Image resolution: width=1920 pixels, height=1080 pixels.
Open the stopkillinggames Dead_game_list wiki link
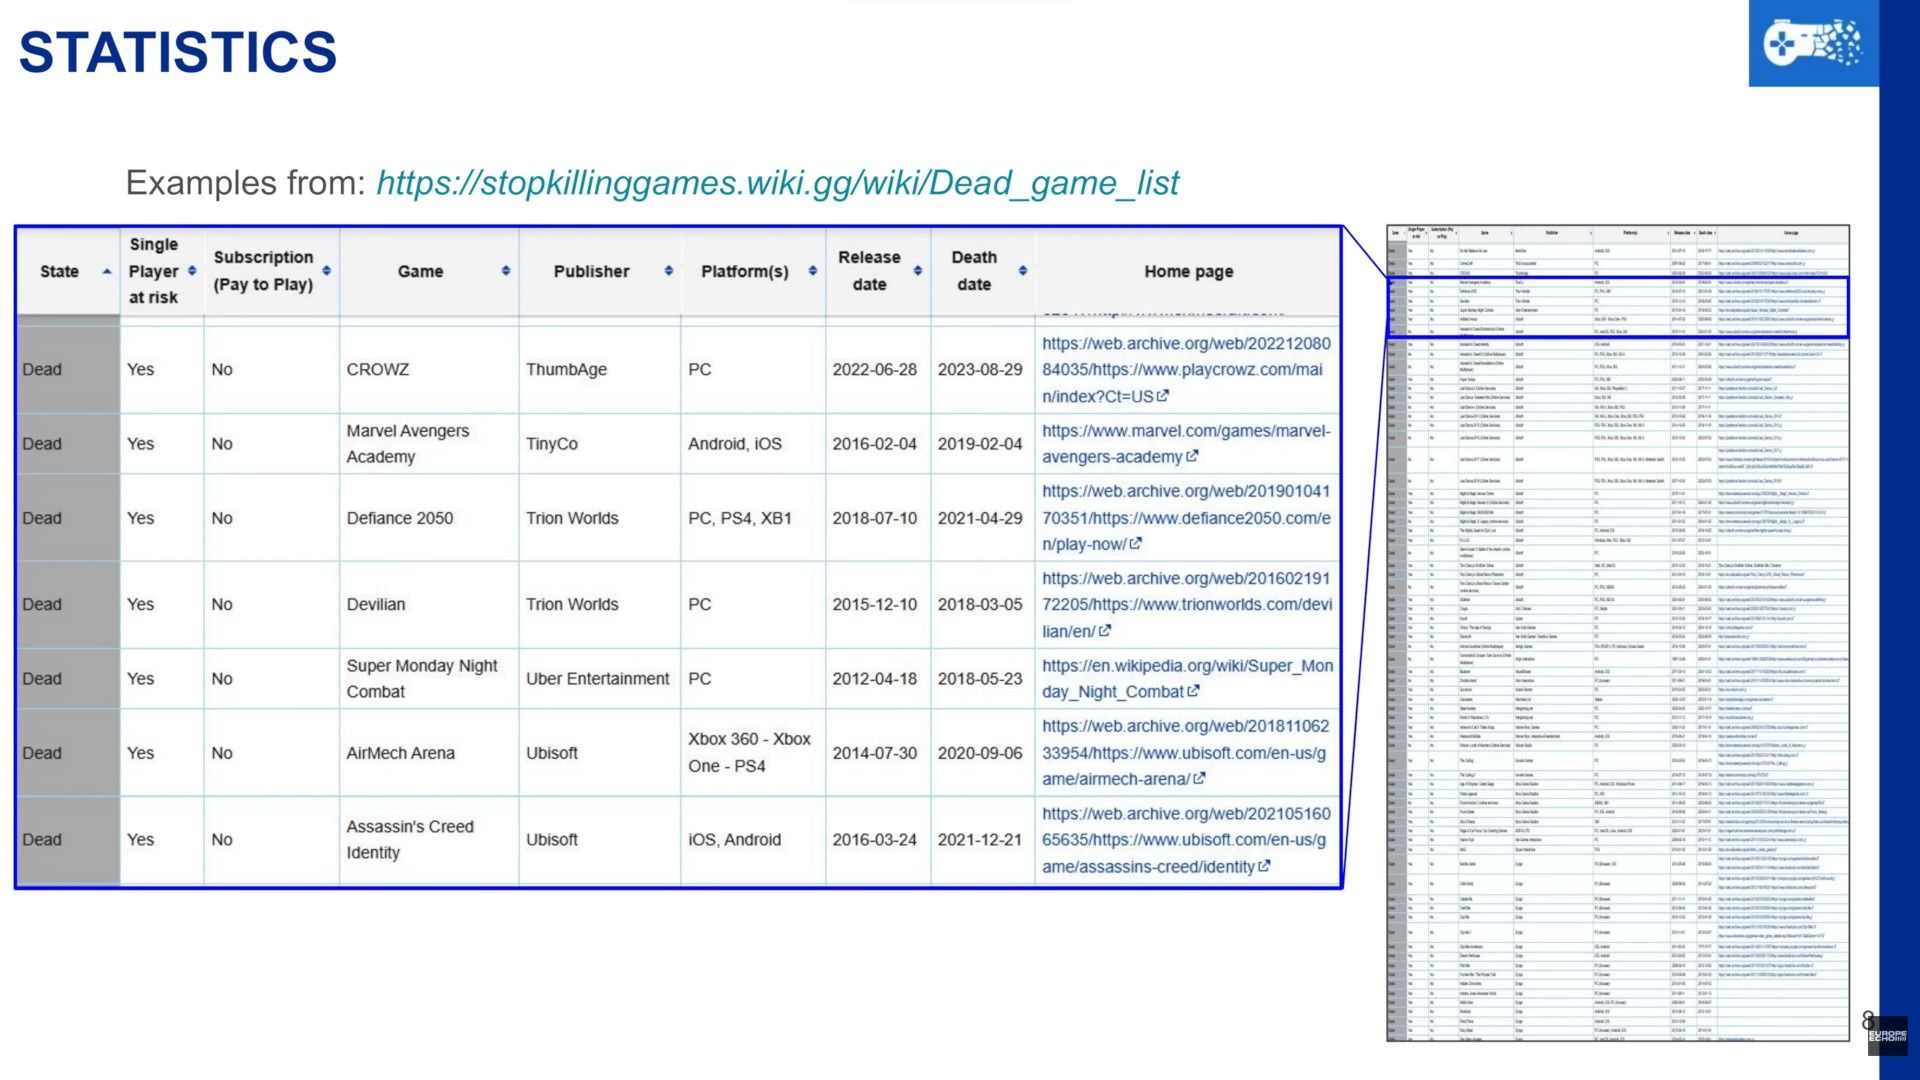(x=778, y=183)
